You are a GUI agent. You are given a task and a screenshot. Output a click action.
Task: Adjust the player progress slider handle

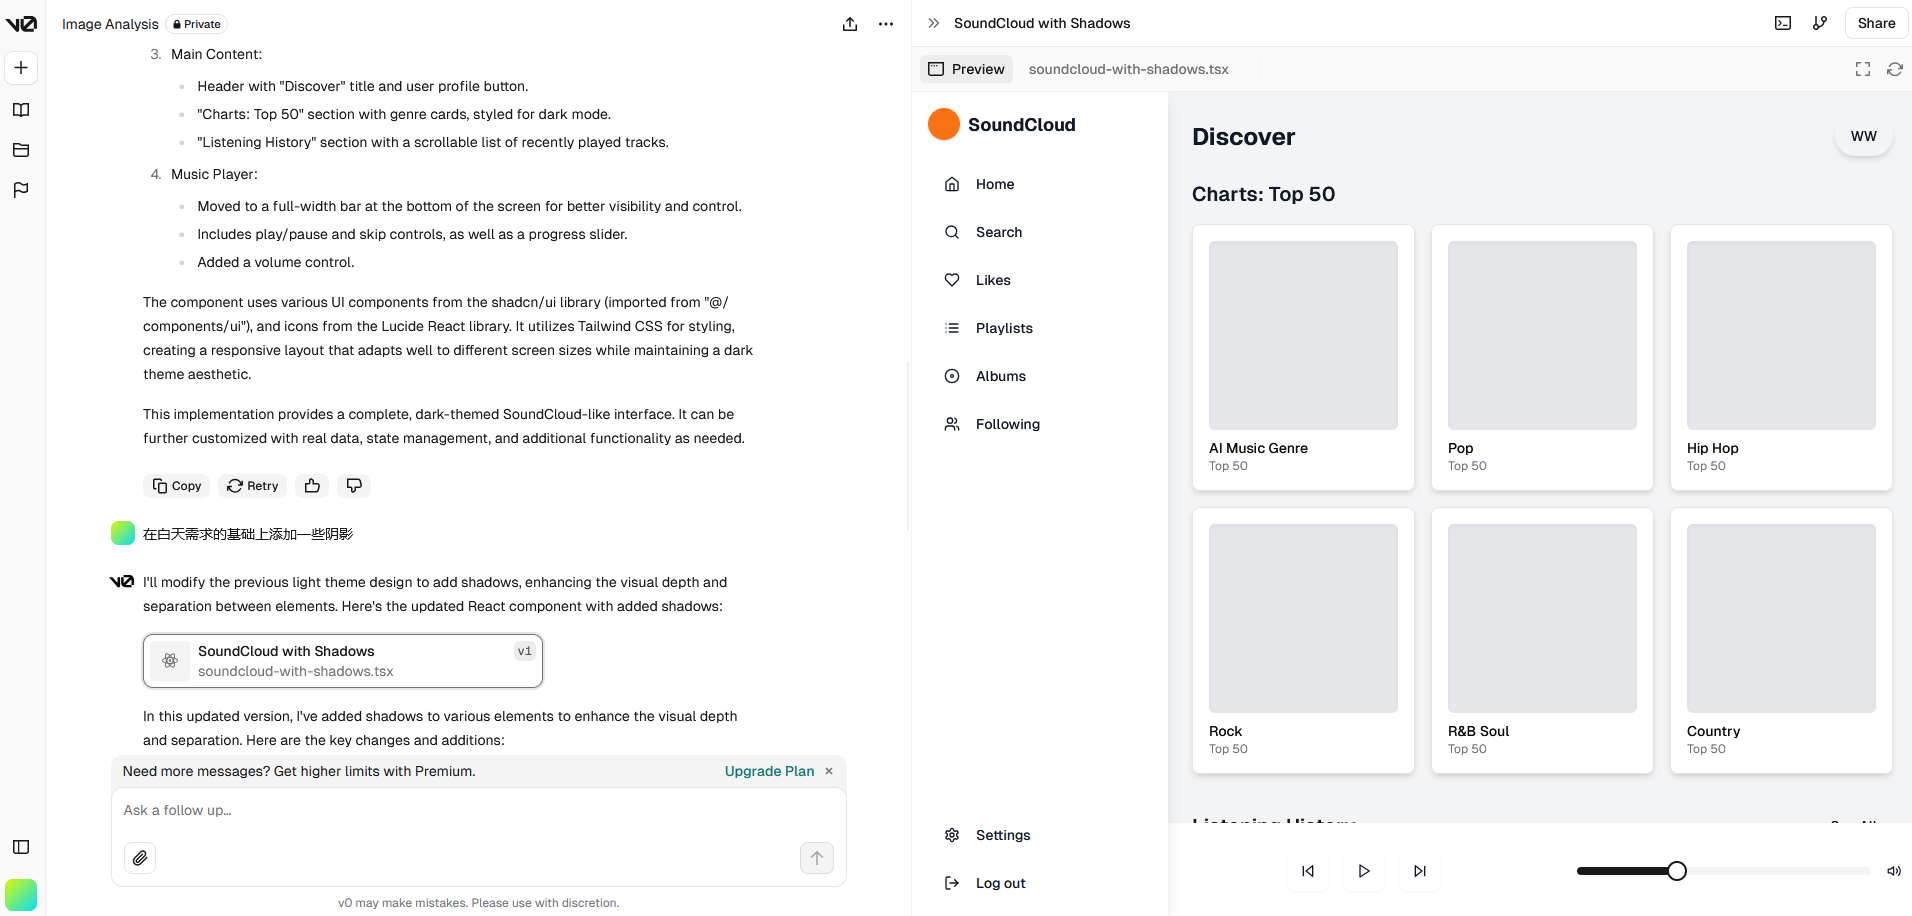(1677, 871)
